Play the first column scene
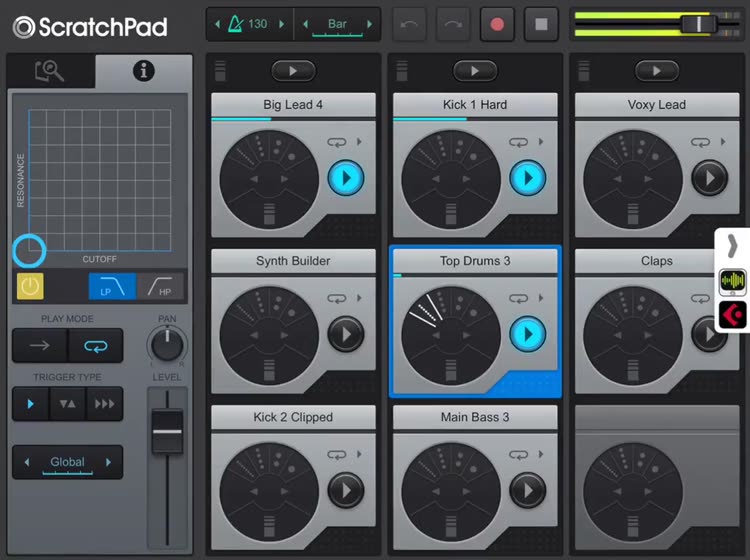 (293, 71)
